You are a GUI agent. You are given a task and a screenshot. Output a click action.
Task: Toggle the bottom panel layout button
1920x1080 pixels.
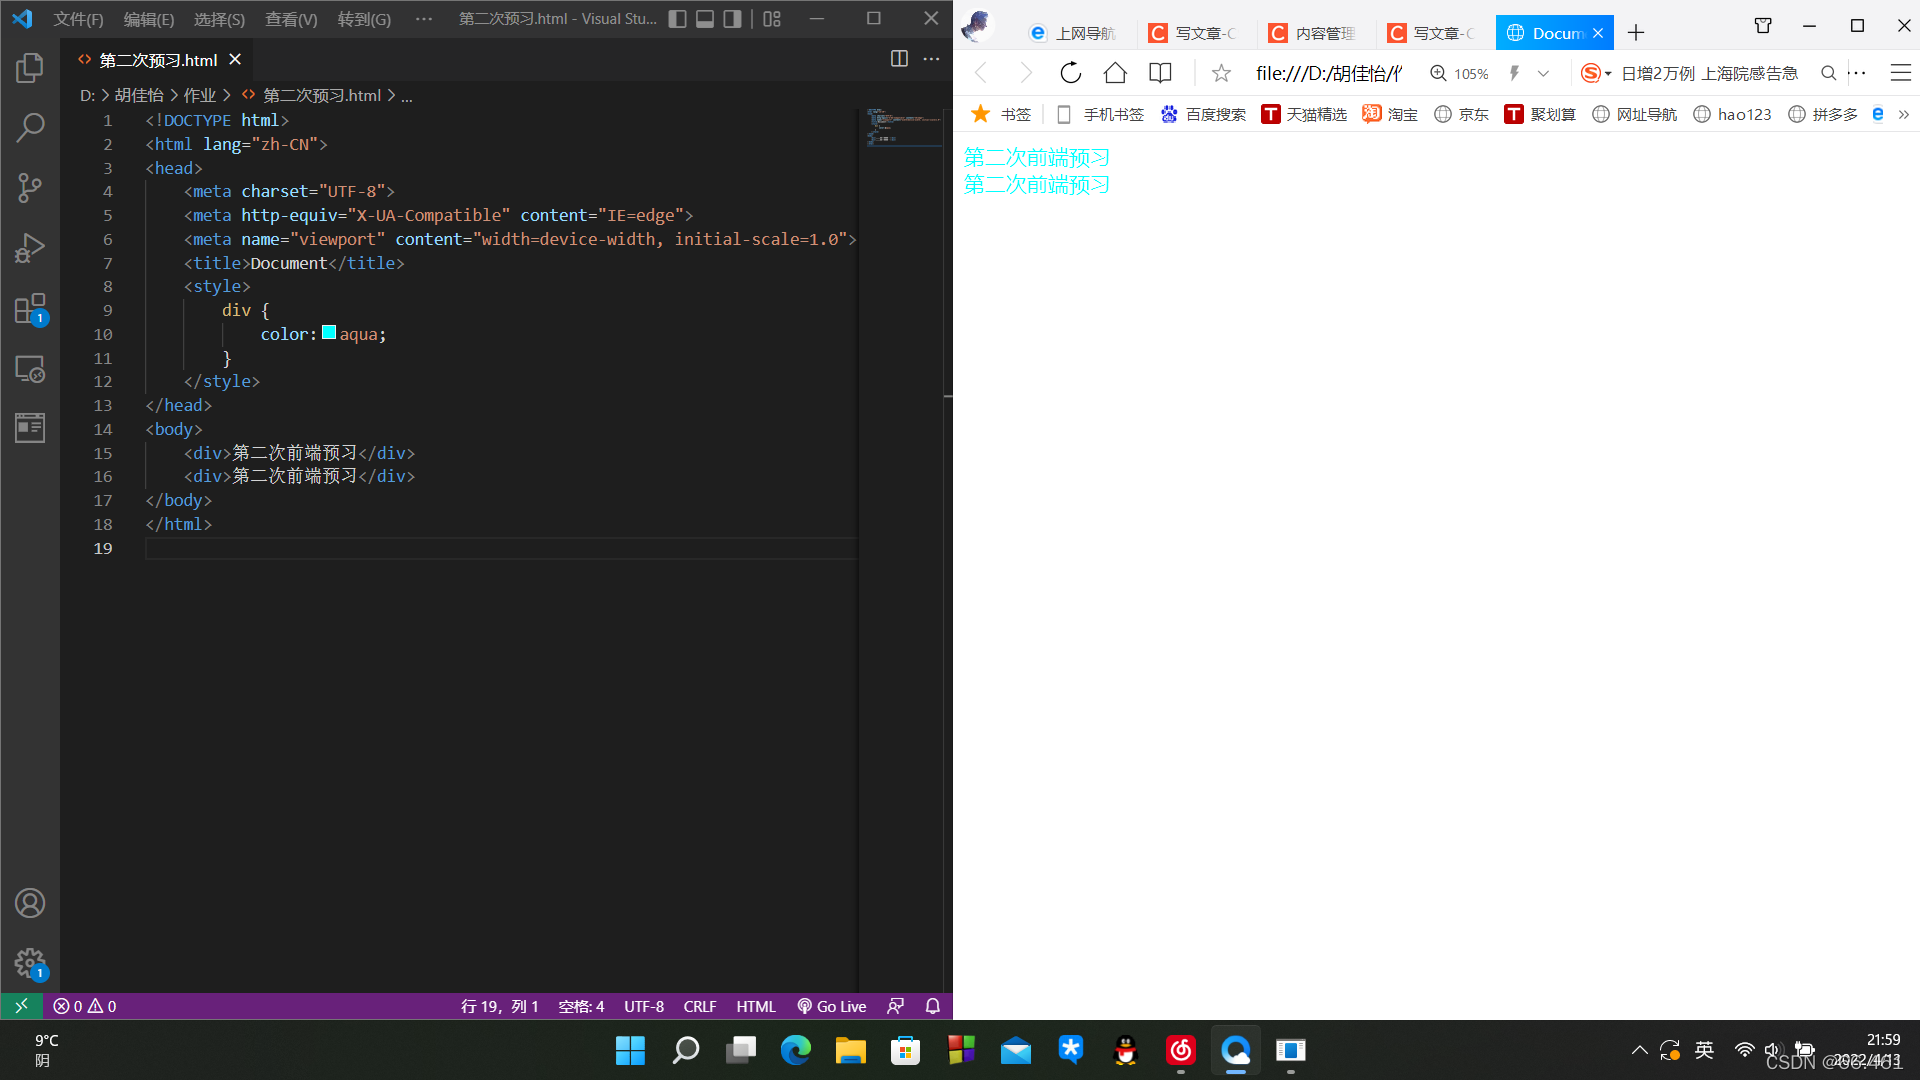tap(705, 19)
